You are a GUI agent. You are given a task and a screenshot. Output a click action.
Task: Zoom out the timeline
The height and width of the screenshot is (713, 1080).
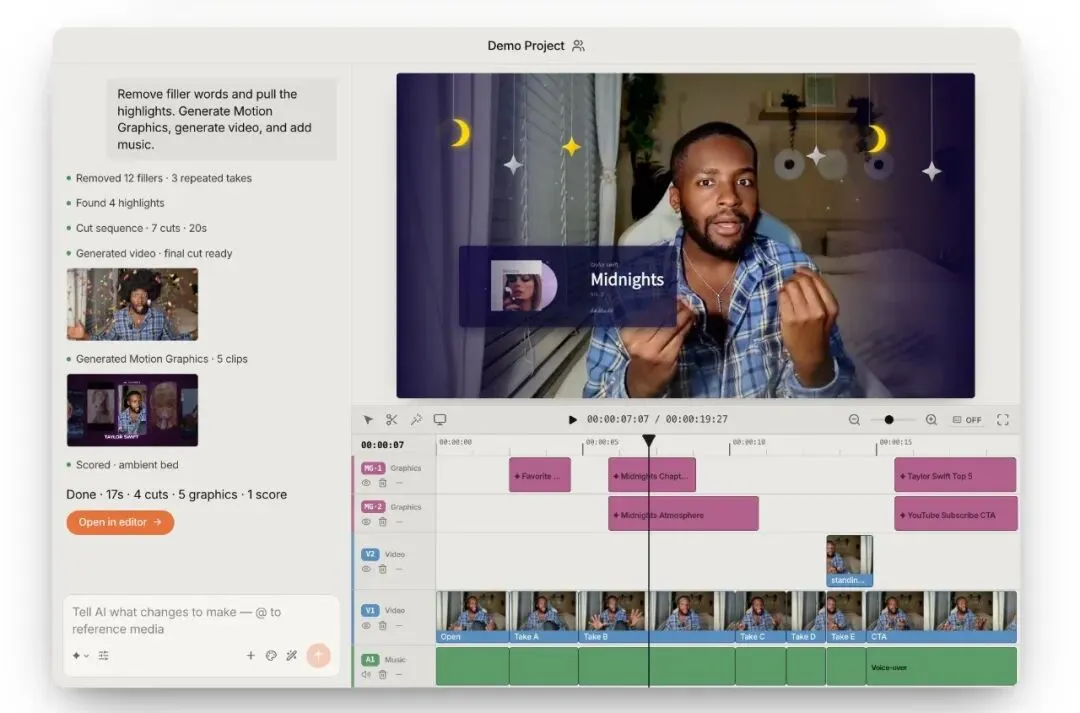click(x=854, y=420)
